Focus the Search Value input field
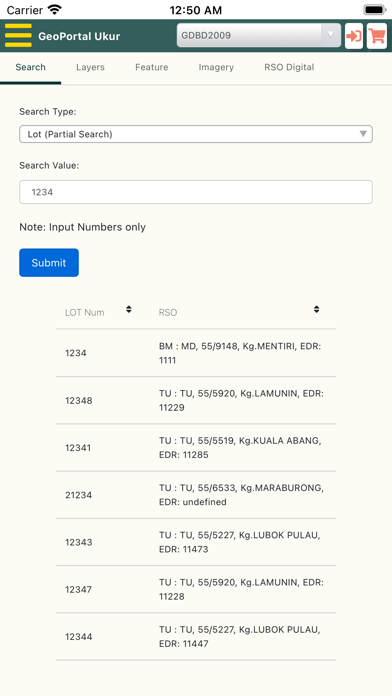392x696 pixels. (196, 192)
